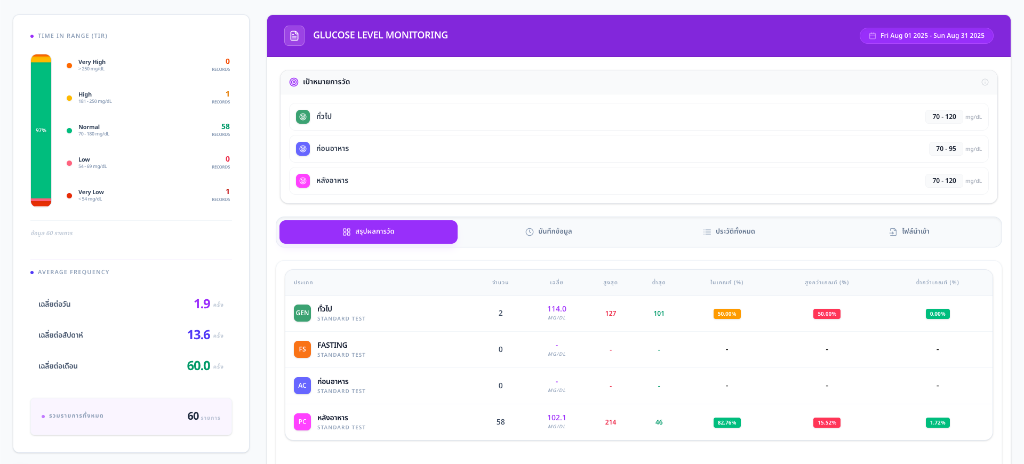Click the orange FS fasting badge

click(x=302, y=350)
